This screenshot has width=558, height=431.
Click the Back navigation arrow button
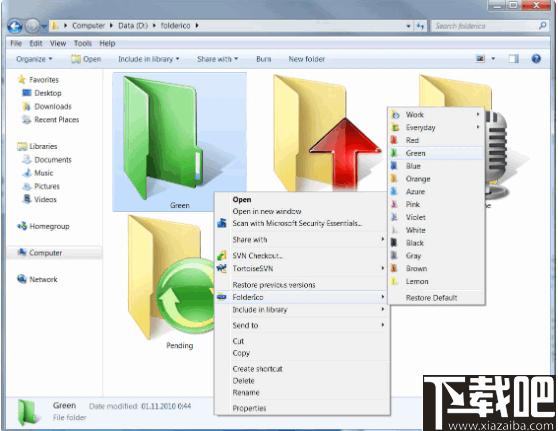click(x=15, y=26)
